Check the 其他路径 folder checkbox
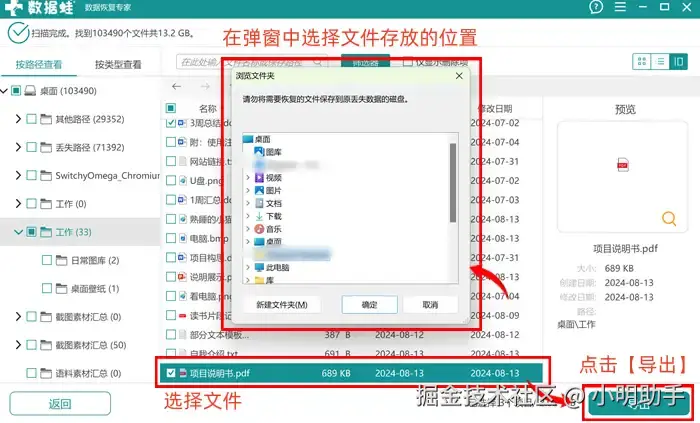700x423 pixels. click(31, 119)
